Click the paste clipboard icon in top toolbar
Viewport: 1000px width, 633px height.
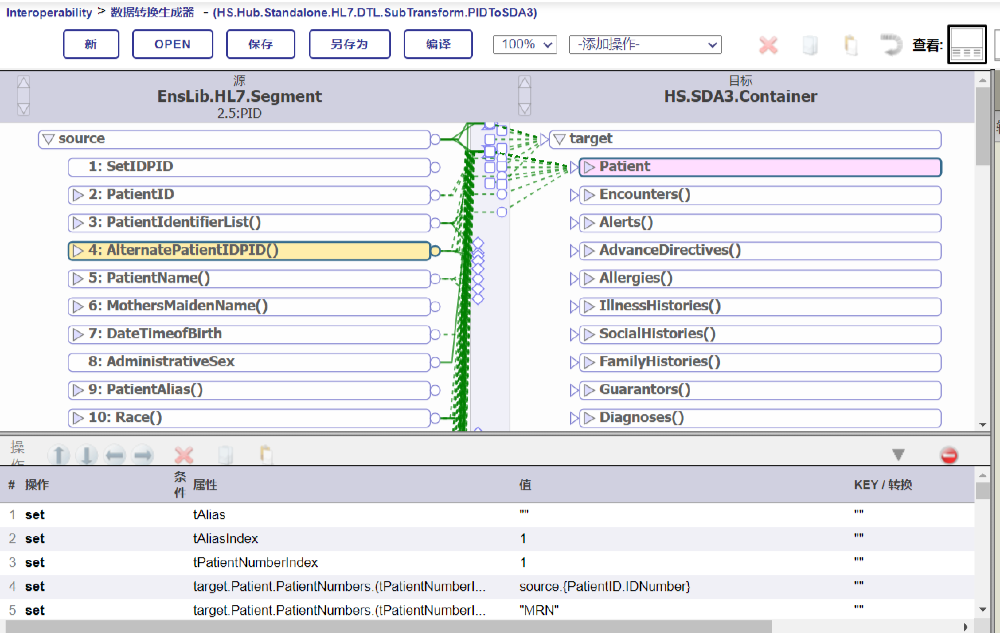850,45
